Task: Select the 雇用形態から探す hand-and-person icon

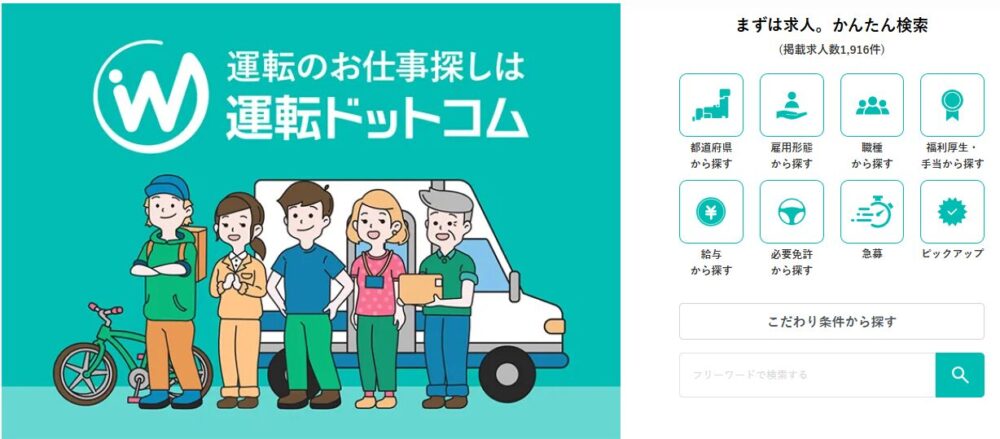Action: pos(791,105)
